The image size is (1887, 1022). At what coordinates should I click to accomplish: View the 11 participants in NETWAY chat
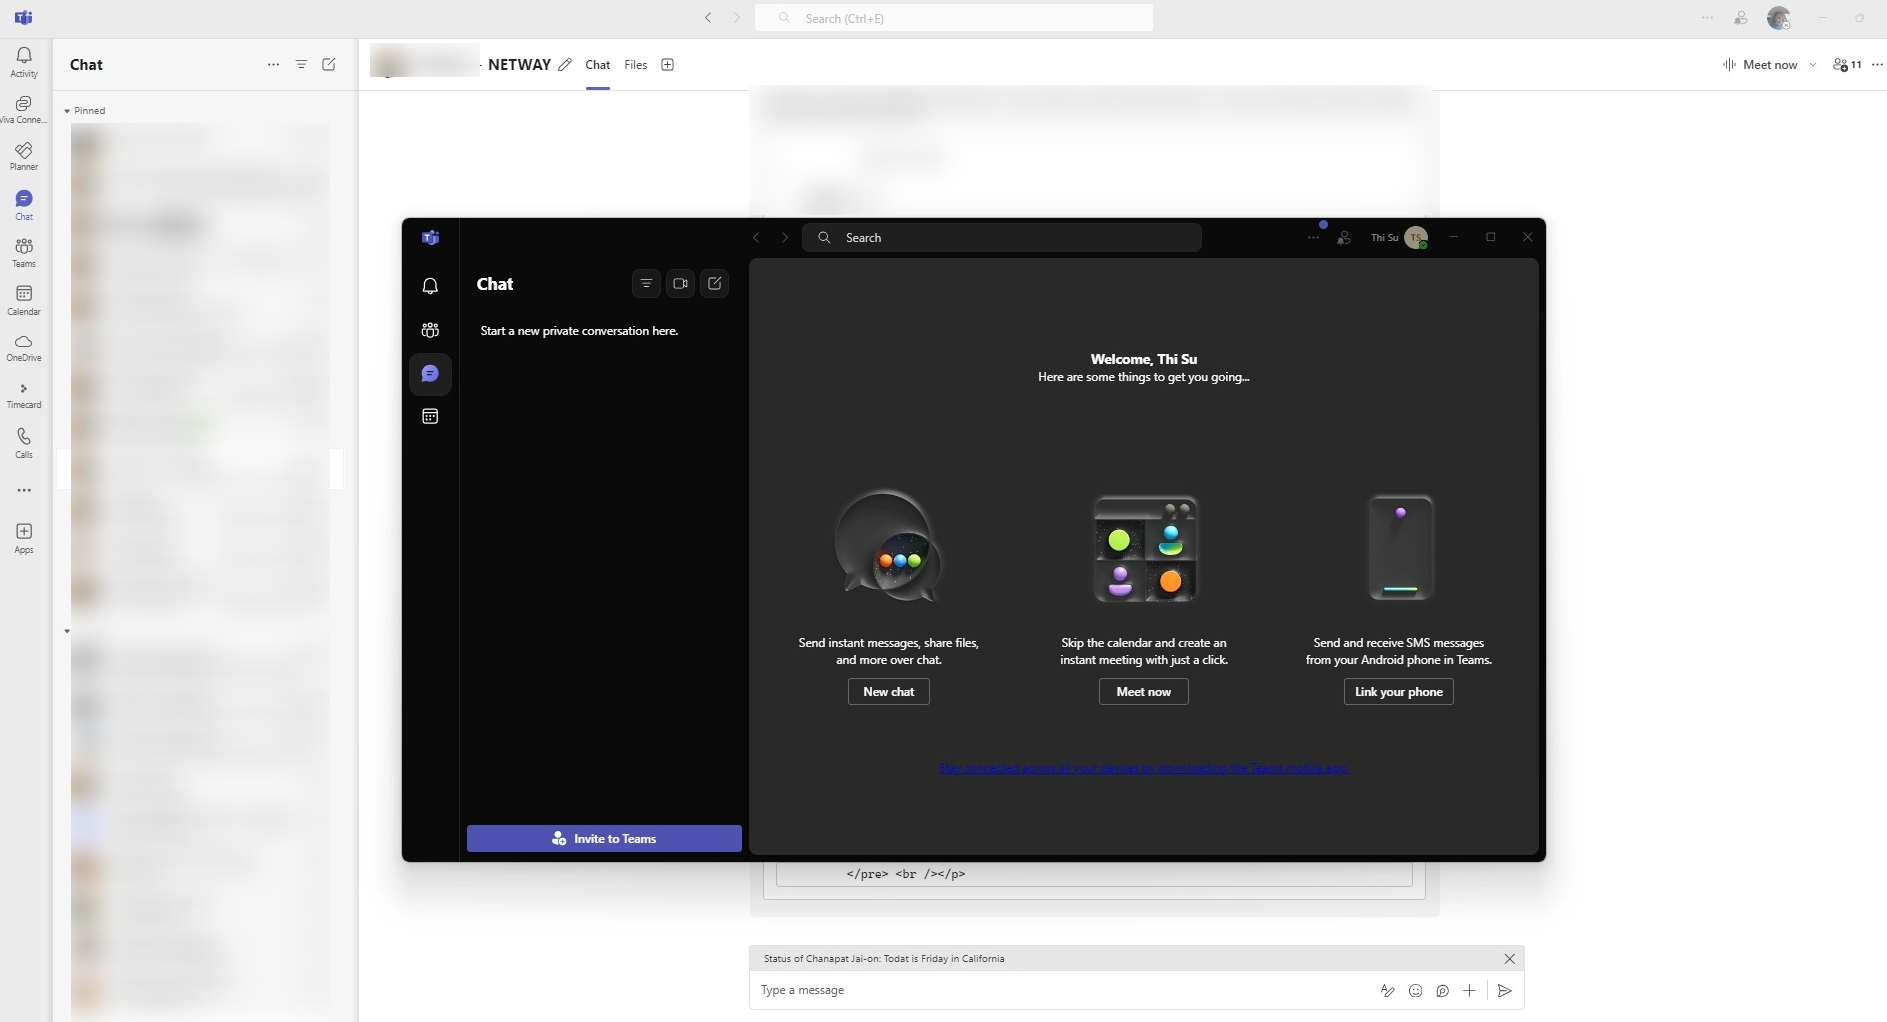coord(1847,65)
